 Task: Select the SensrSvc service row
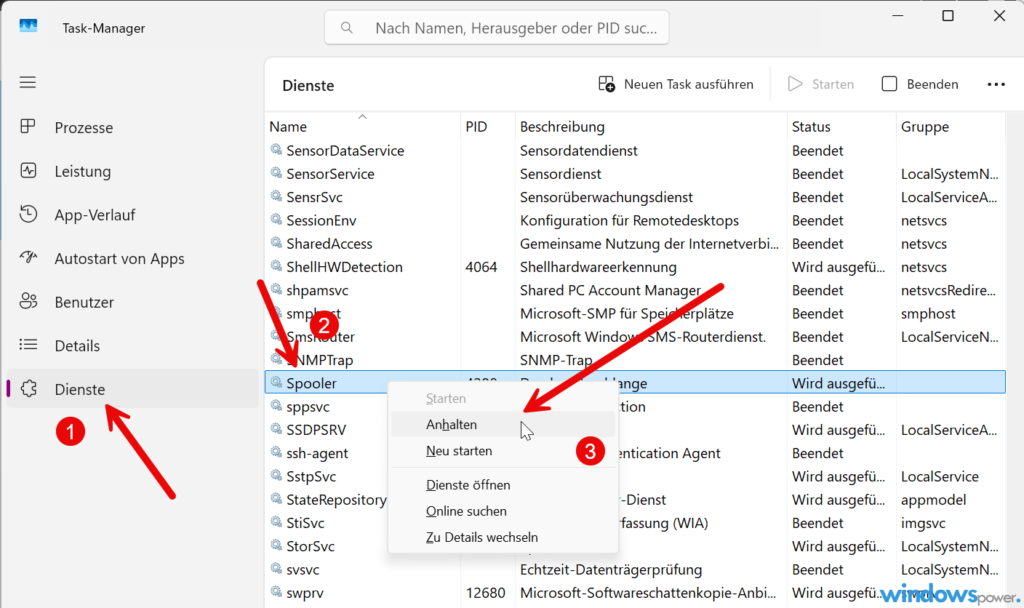[635, 197]
